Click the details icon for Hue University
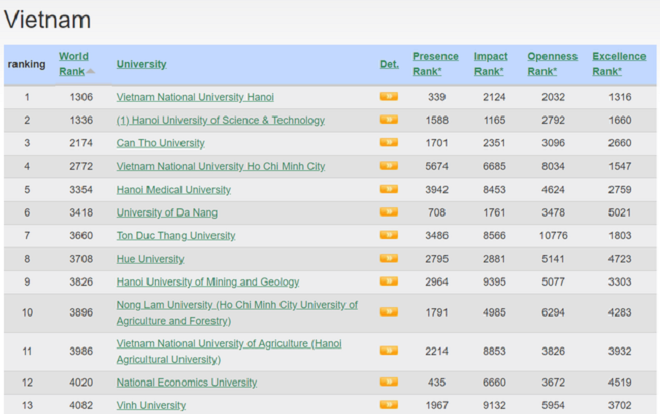Image resolution: width=660 pixels, height=414 pixels. pyautogui.click(x=388, y=258)
